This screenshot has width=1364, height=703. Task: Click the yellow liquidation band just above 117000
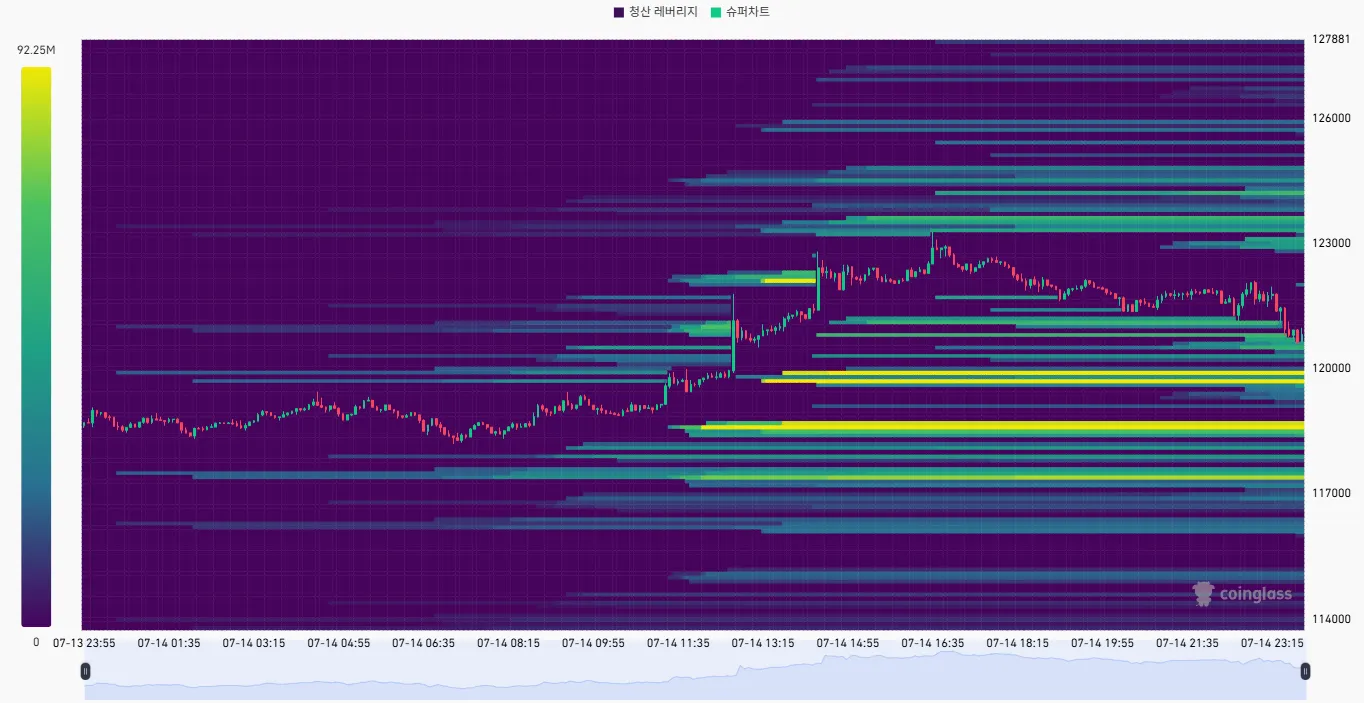[1000, 477]
